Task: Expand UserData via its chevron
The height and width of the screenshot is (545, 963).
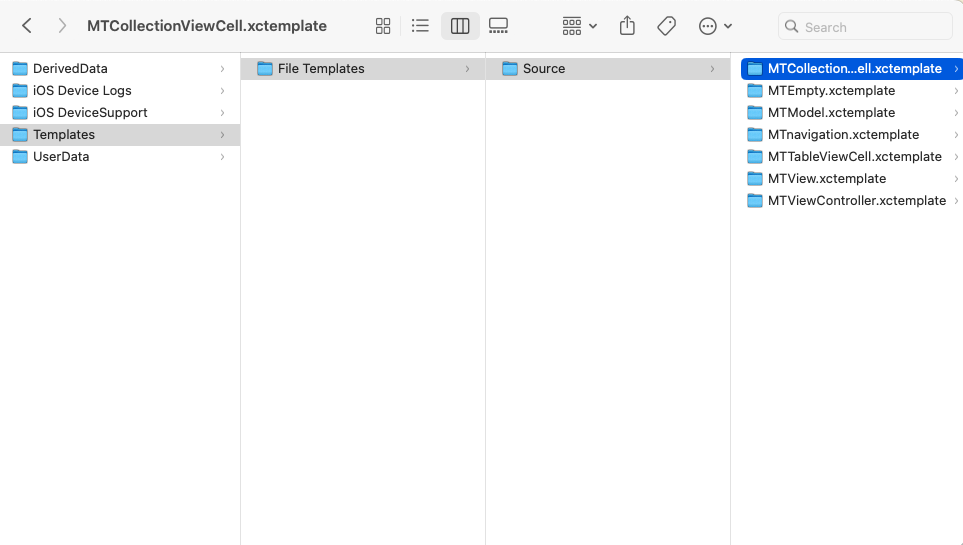Action: coord(222,157)
